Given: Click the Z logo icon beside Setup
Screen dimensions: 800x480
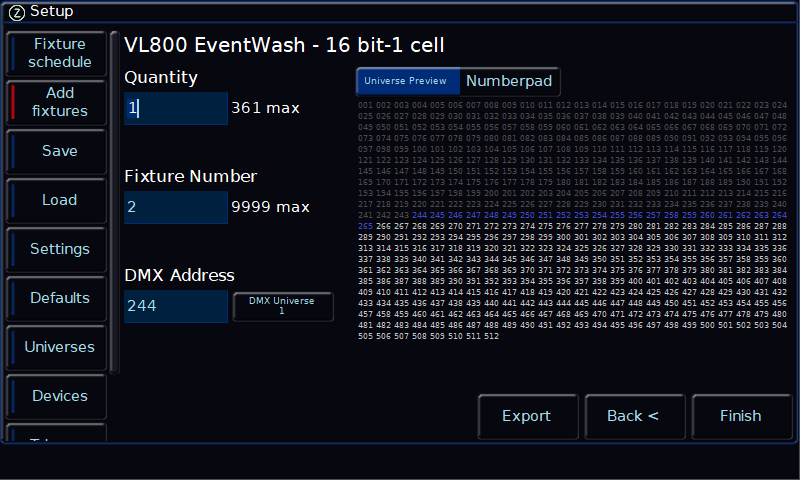Looking at the screenshot, I should 17,12.
